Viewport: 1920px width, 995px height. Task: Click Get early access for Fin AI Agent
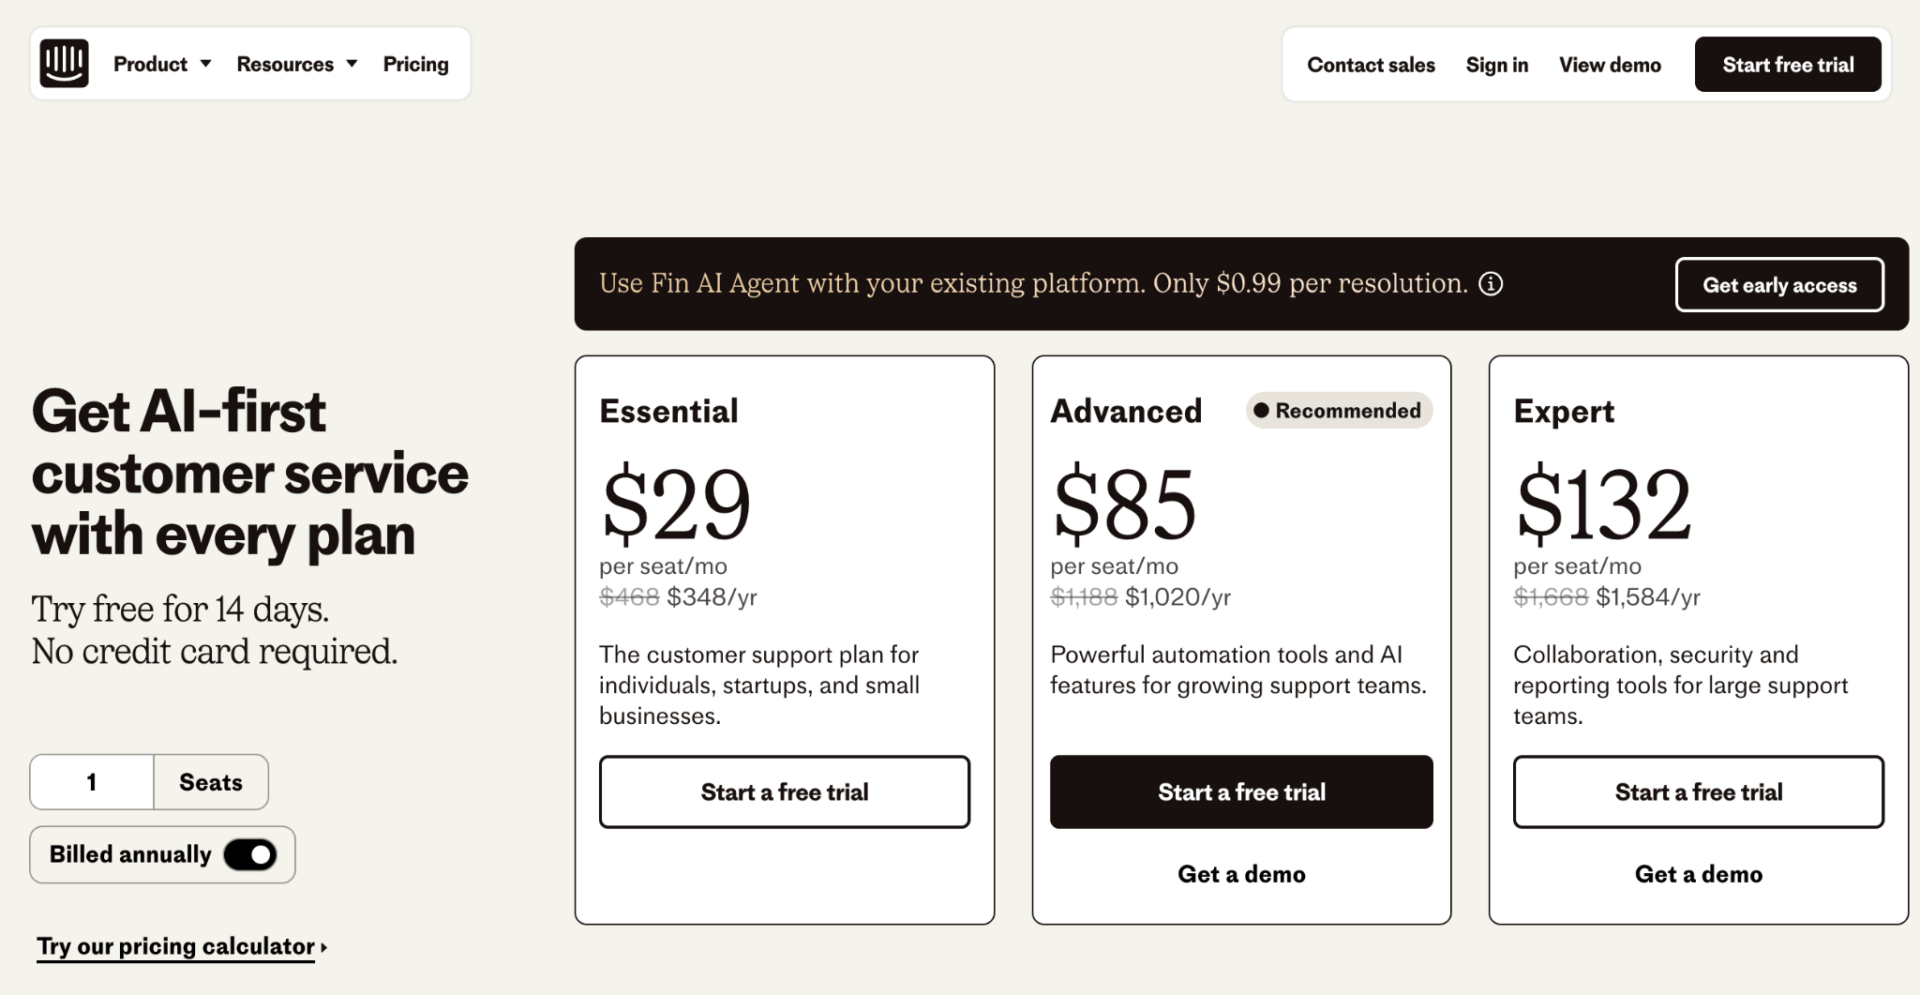pyautogui.click(x=1779, y=284)
